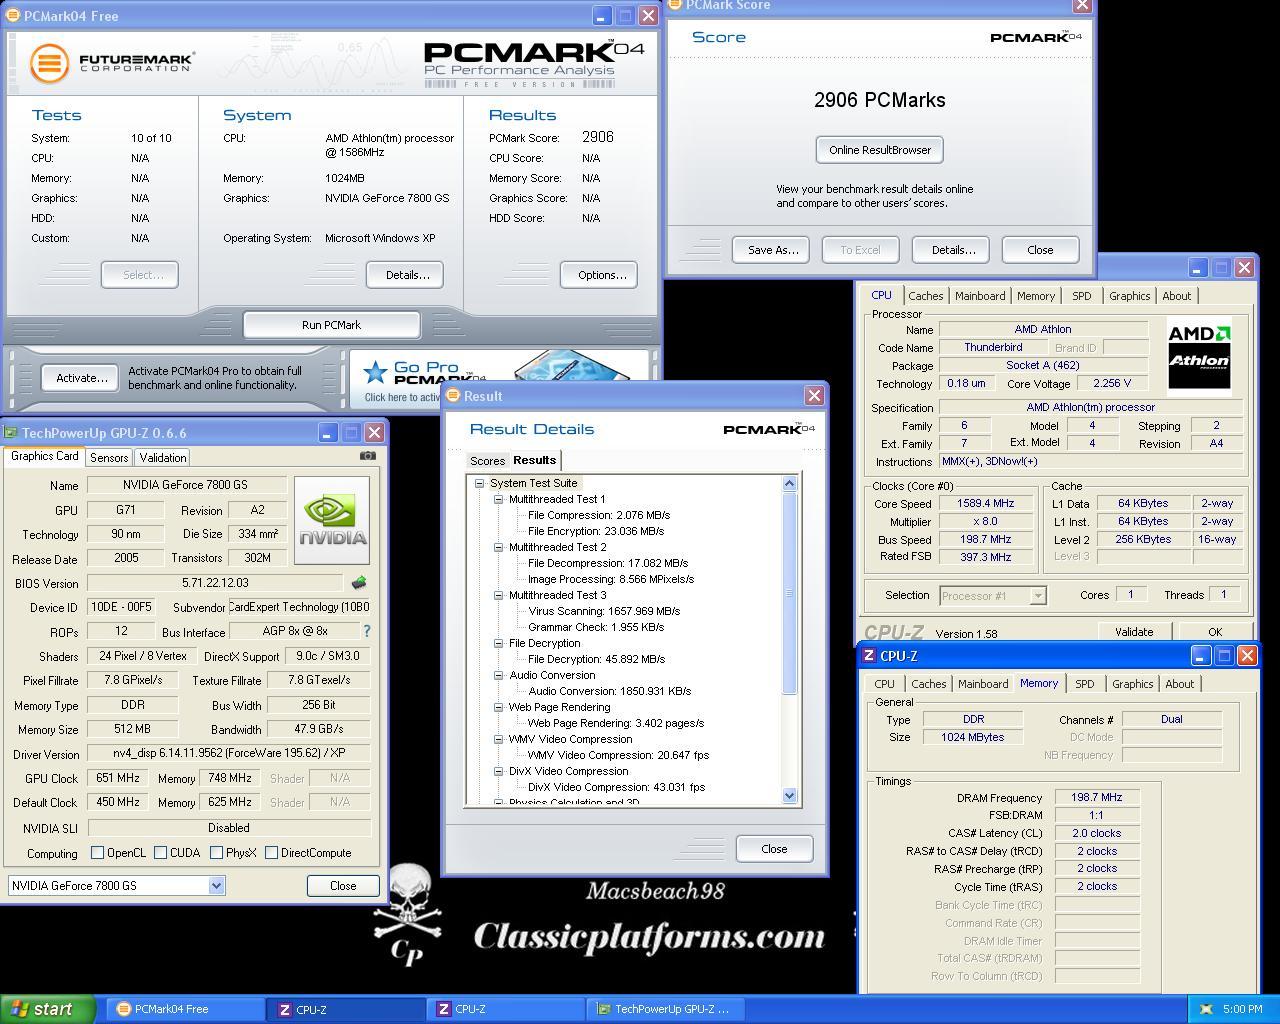The width and height of the screenshot is (1280, 1024).
Task: Click the NVIDIA logo in GPU-Z
Action: [332, 520]
